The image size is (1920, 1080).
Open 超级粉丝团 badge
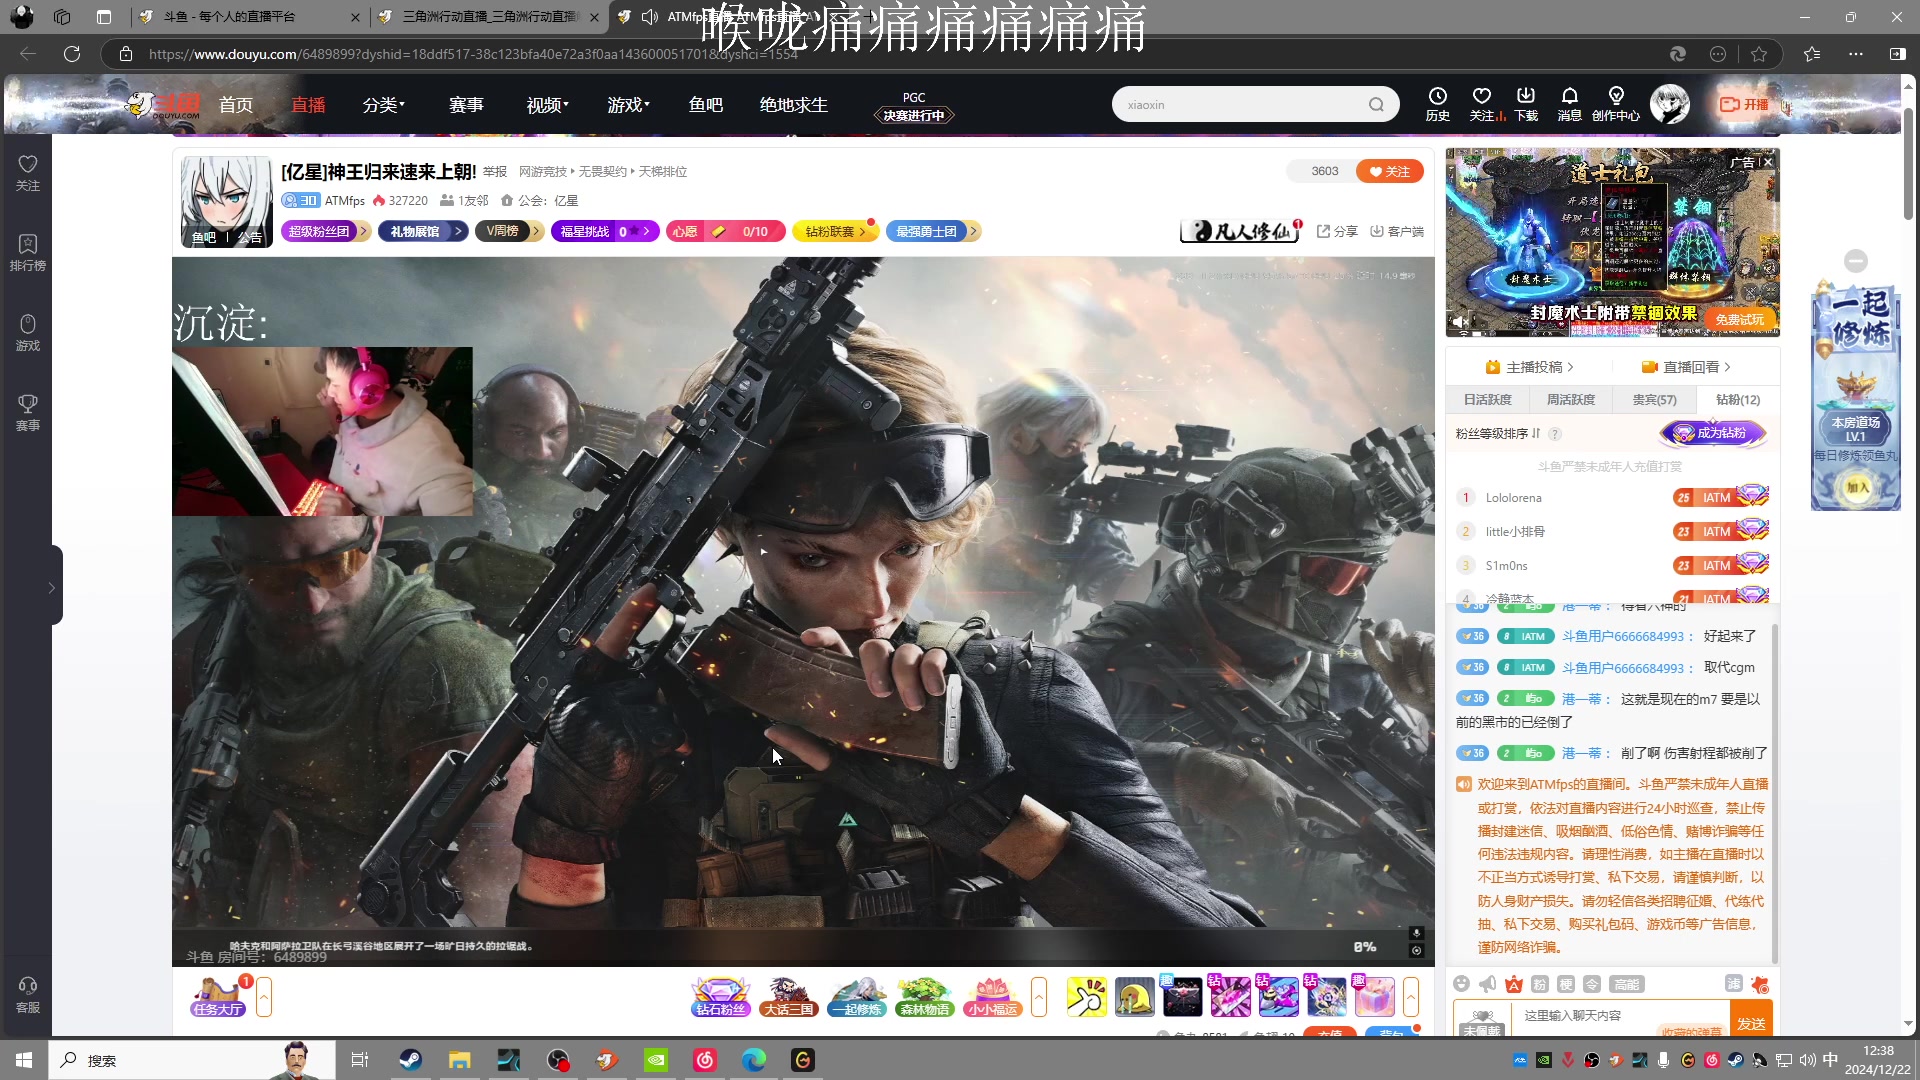(326, 231)
